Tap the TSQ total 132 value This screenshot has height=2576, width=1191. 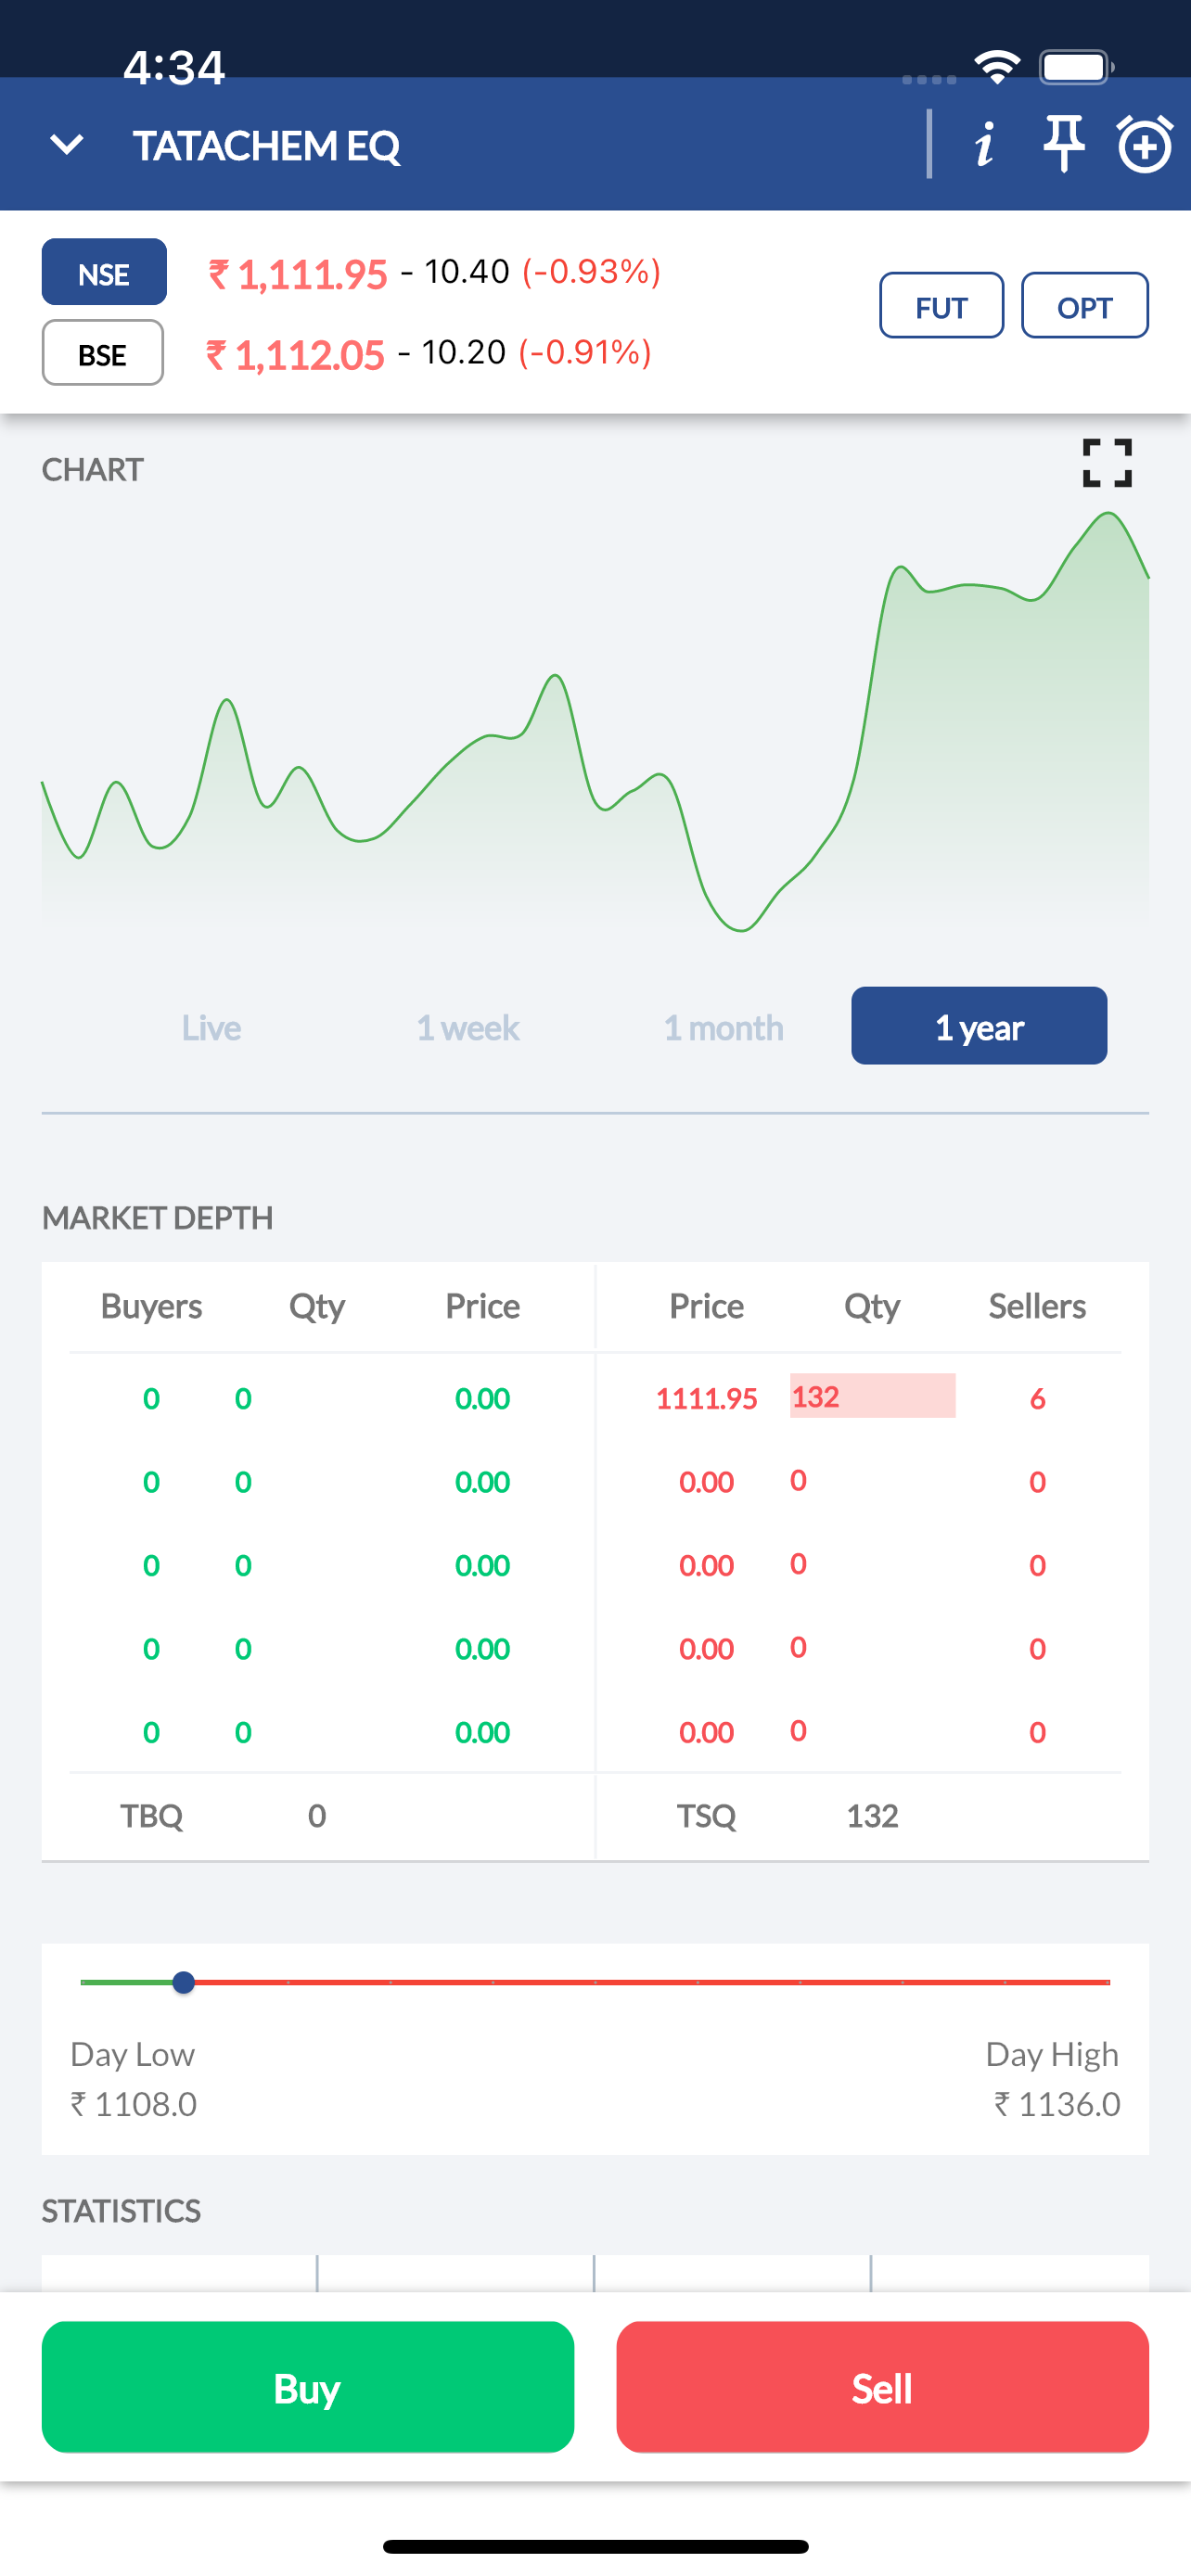(x=872, y=1816)
